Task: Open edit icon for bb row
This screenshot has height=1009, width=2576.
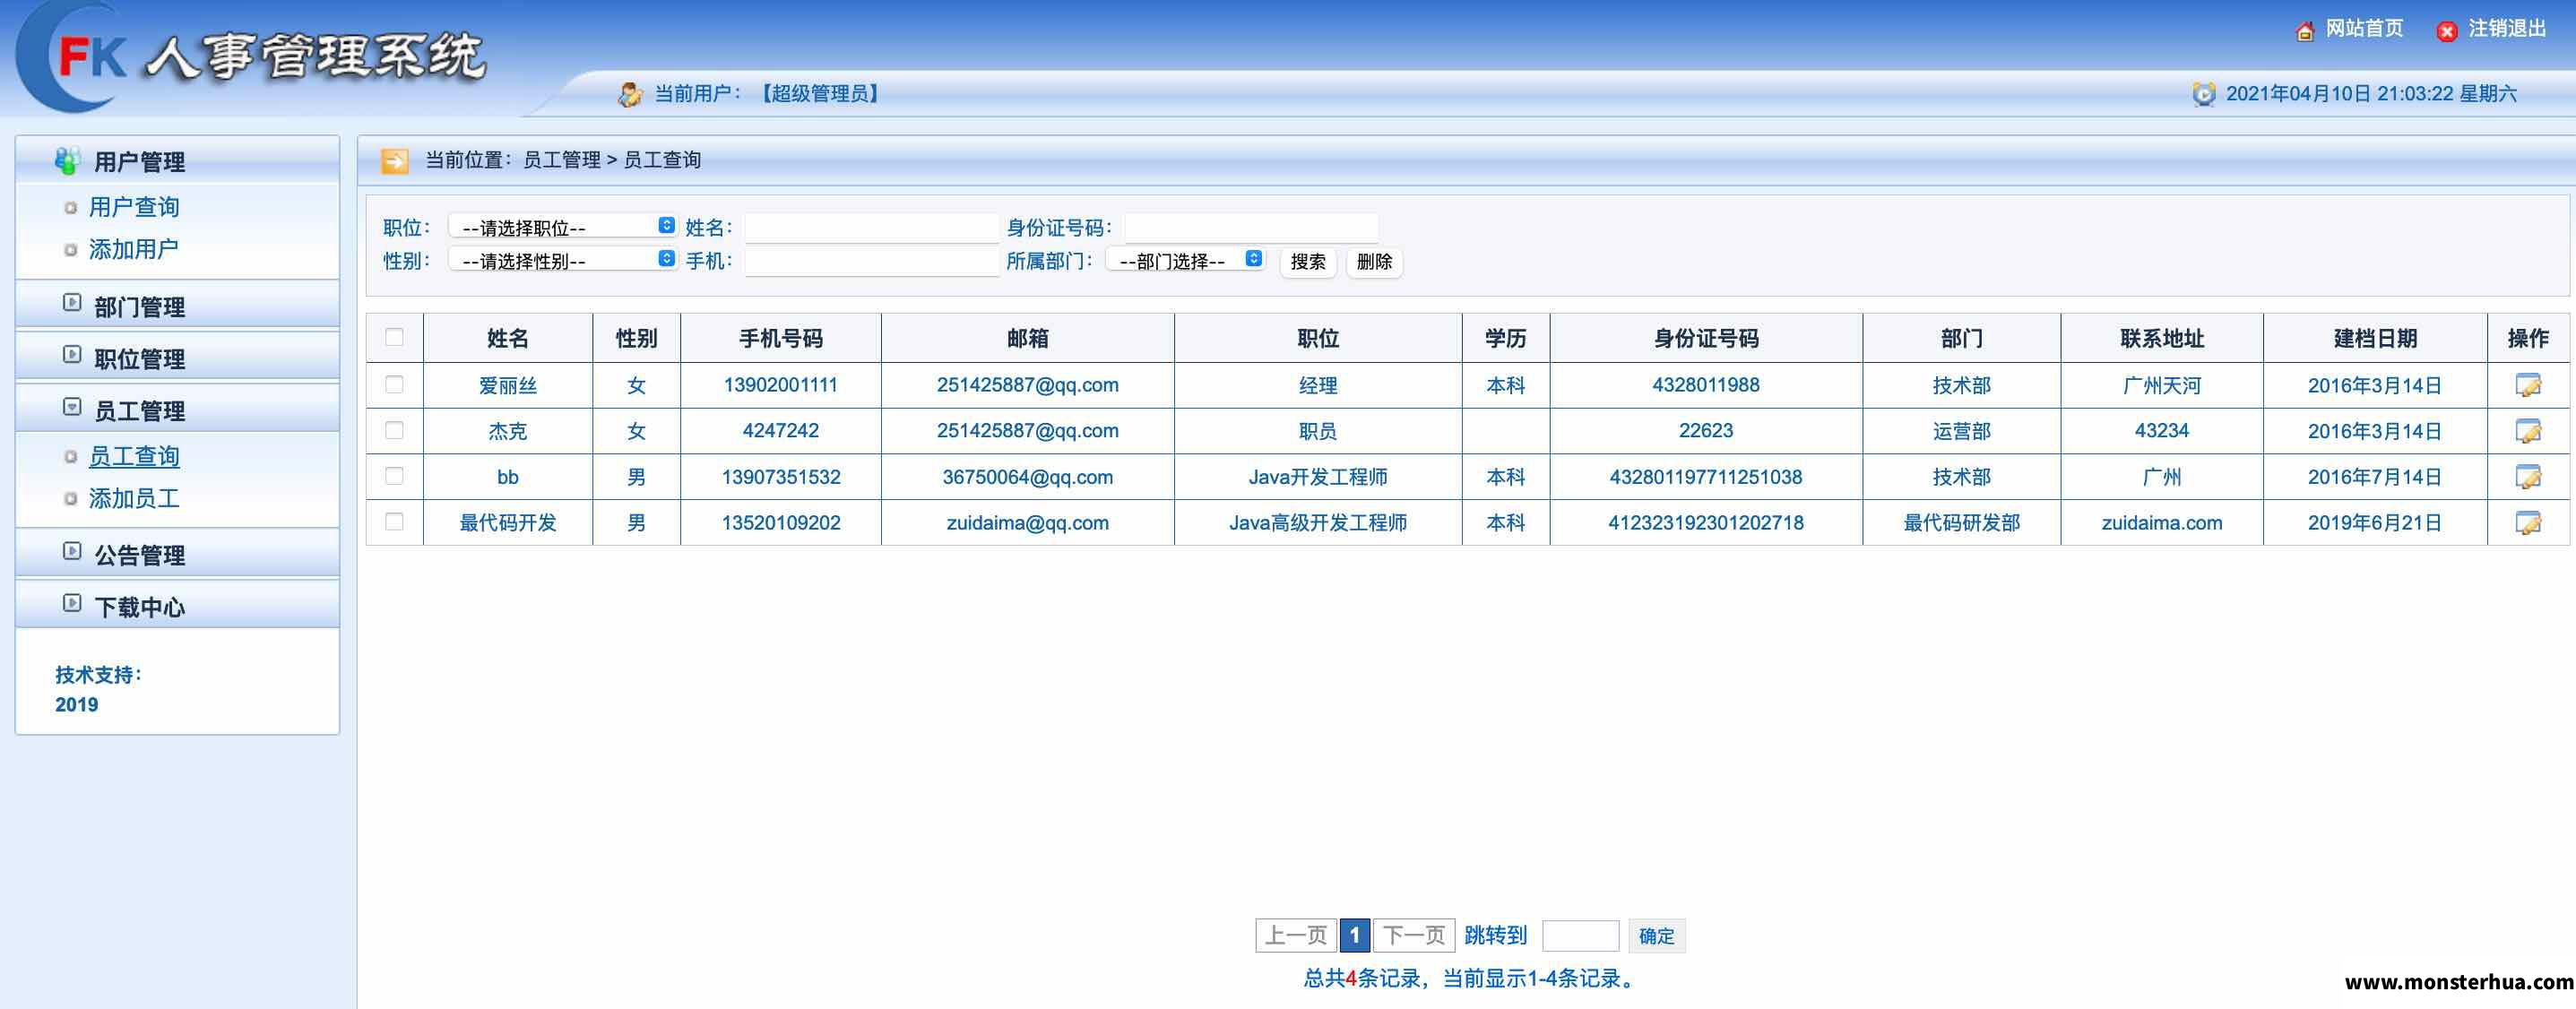Action: click(2527, 477)
